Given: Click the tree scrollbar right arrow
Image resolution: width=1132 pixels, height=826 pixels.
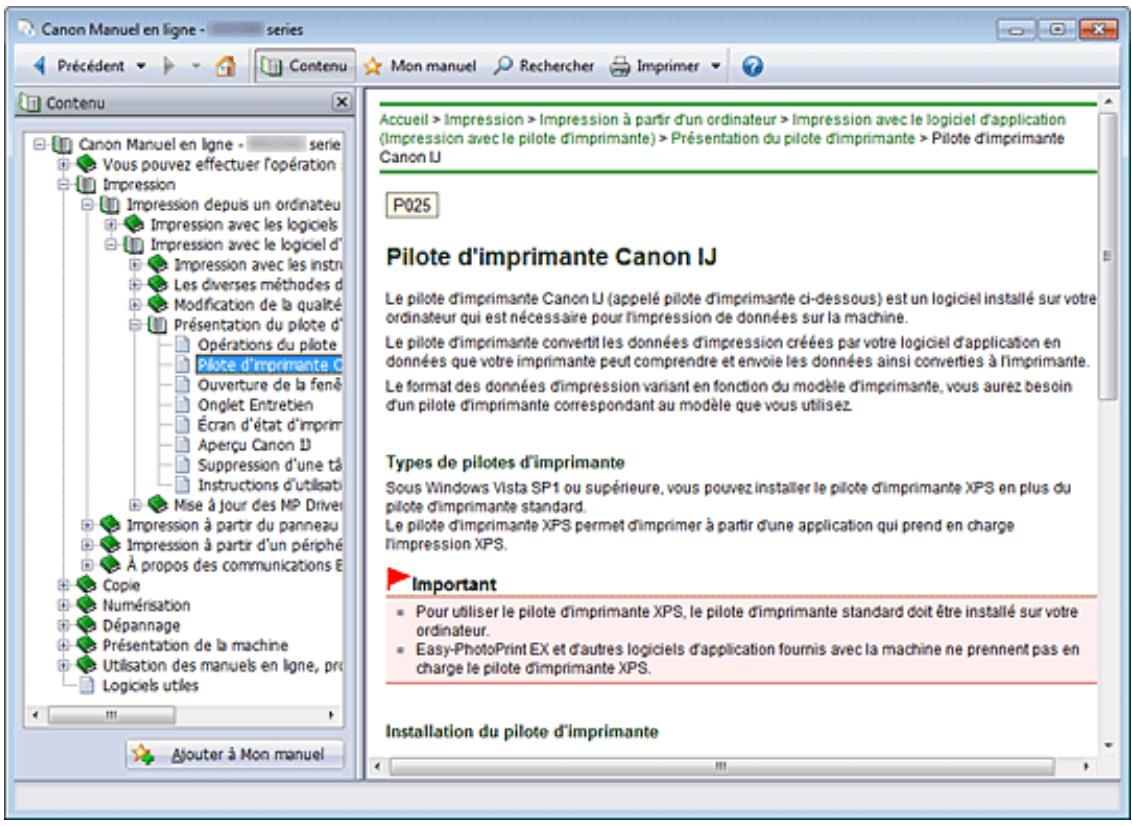Looking at the screenshot, I should point(331,716).
